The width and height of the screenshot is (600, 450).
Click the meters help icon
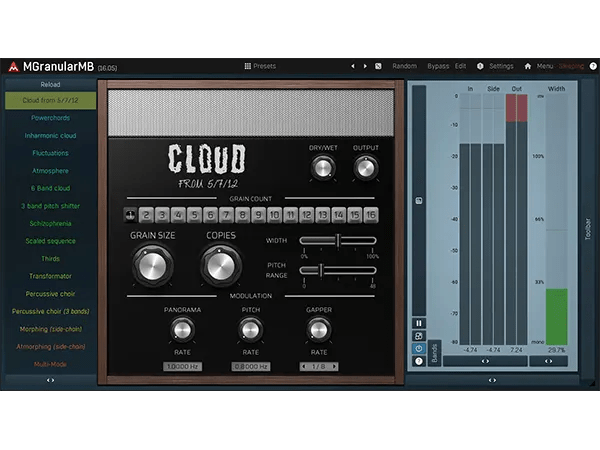point(419,361)
